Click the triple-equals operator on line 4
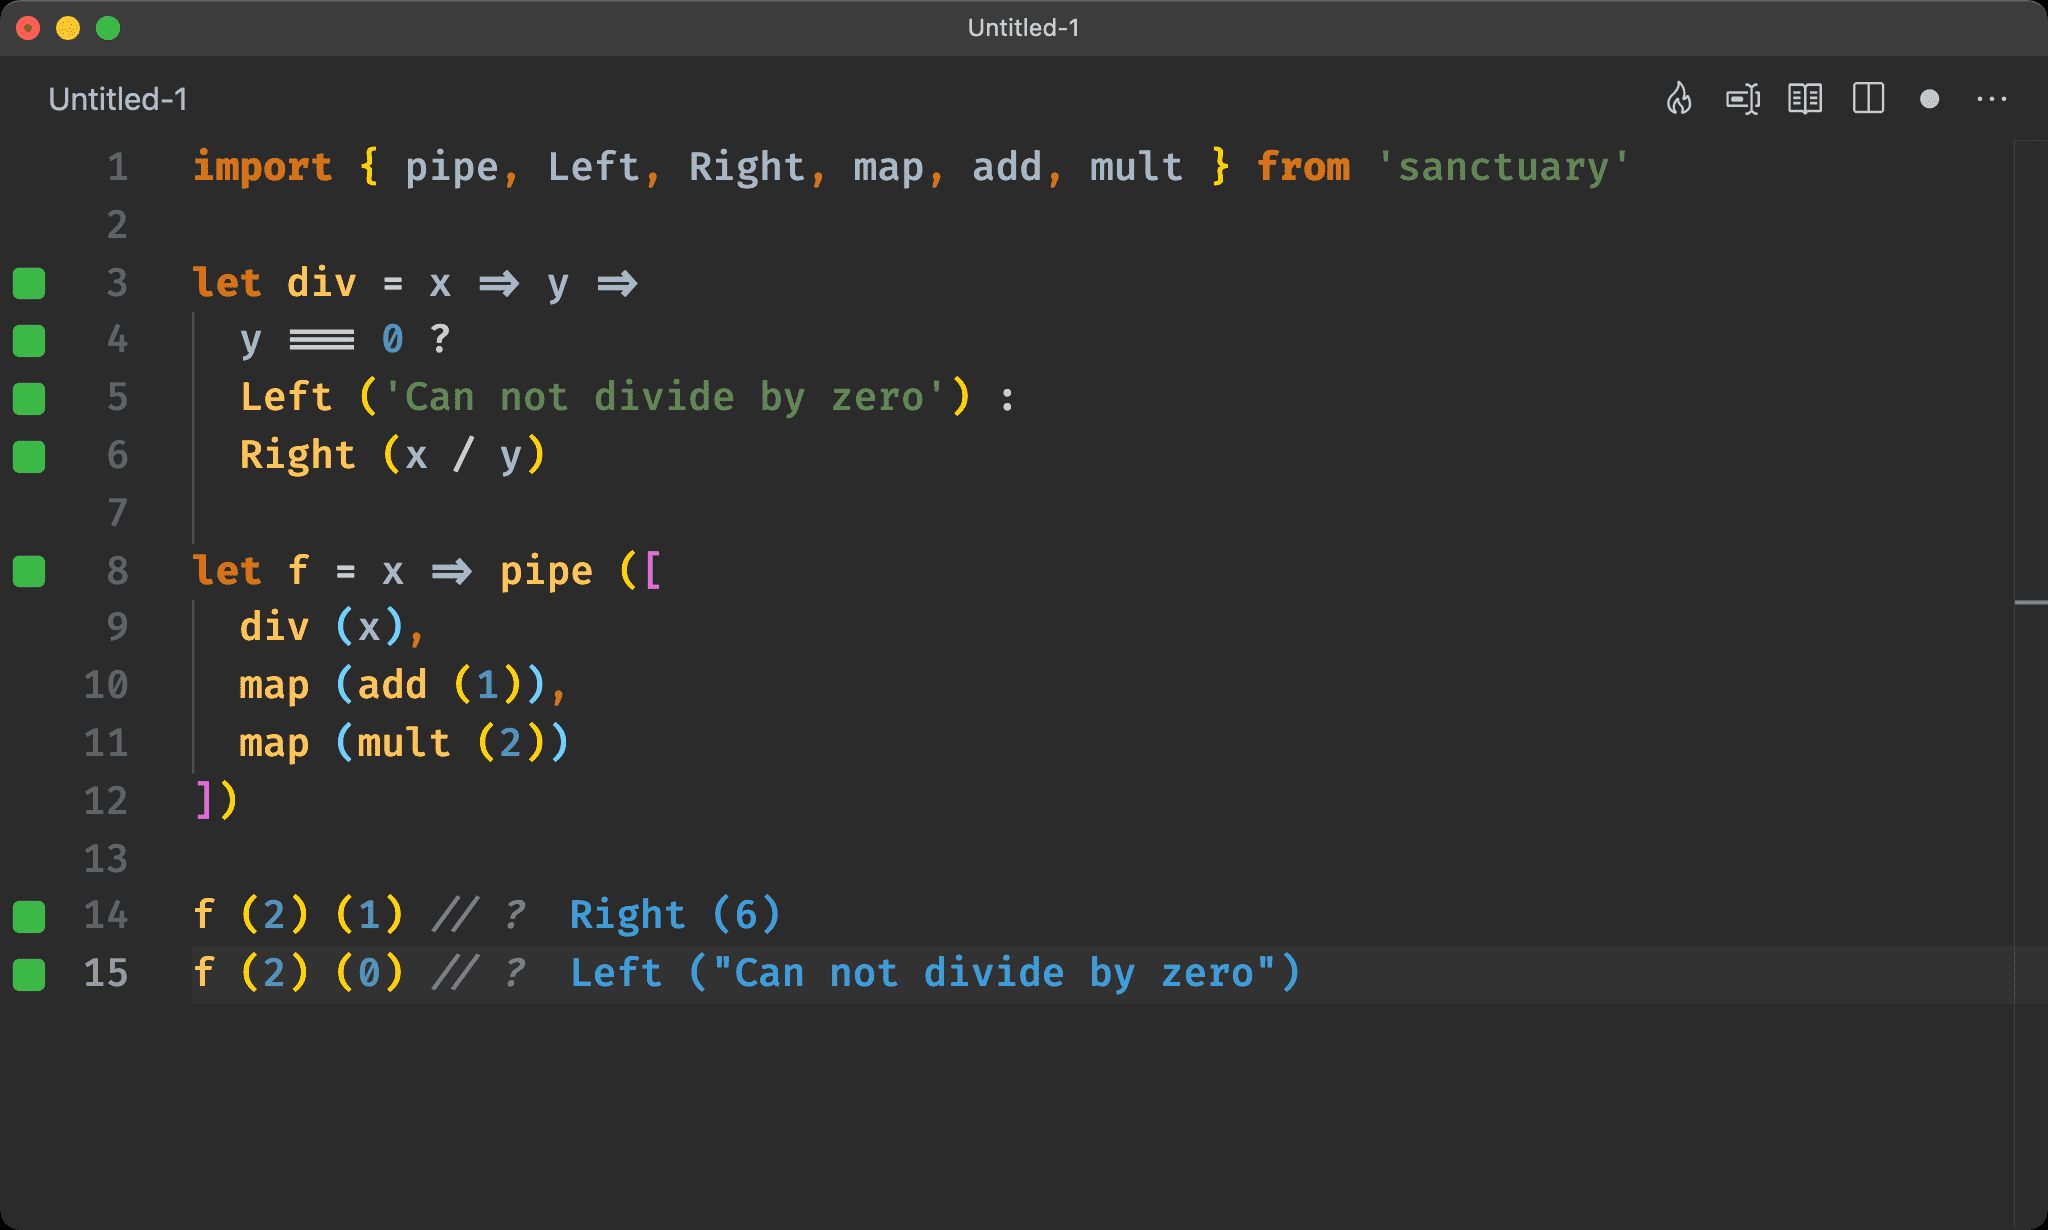2048x1230 pixels. pos(321,341)
